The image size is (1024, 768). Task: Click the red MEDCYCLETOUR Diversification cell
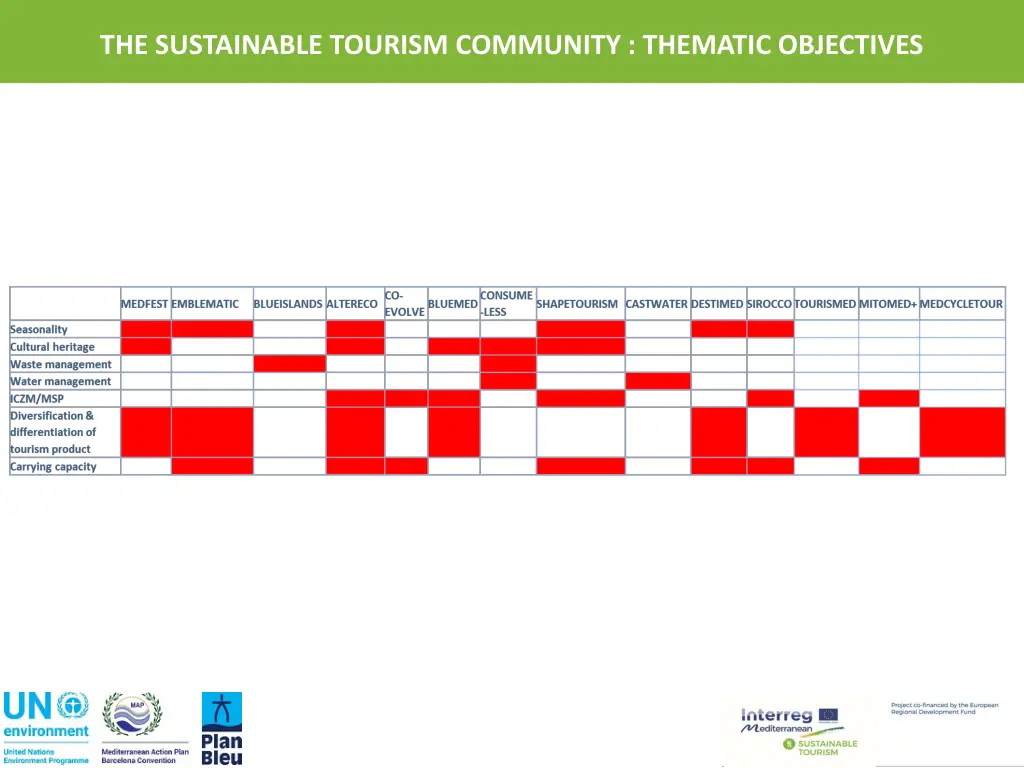click(x=962, y=432)
